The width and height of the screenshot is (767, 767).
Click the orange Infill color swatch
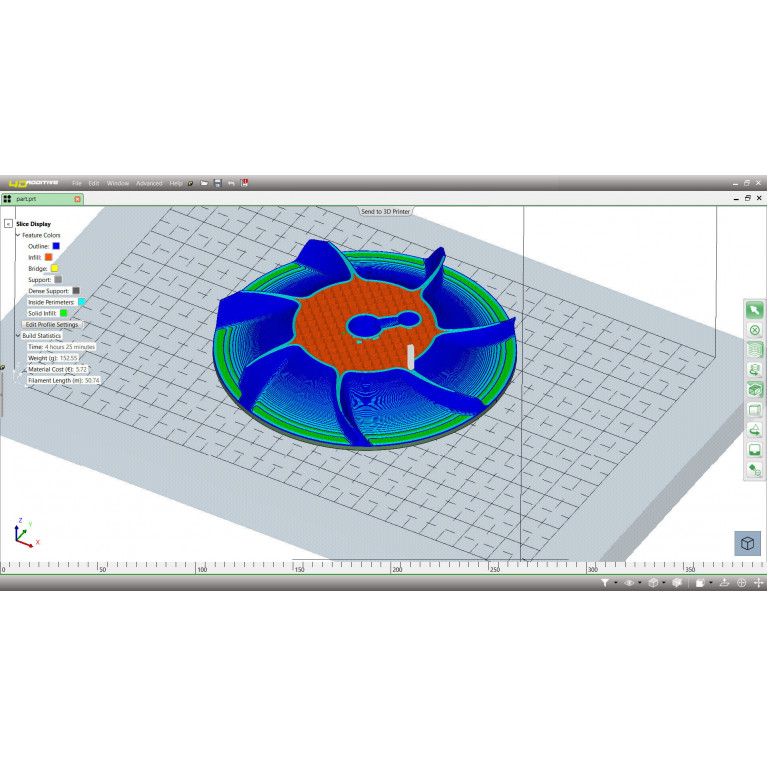(x=48, y=257)
